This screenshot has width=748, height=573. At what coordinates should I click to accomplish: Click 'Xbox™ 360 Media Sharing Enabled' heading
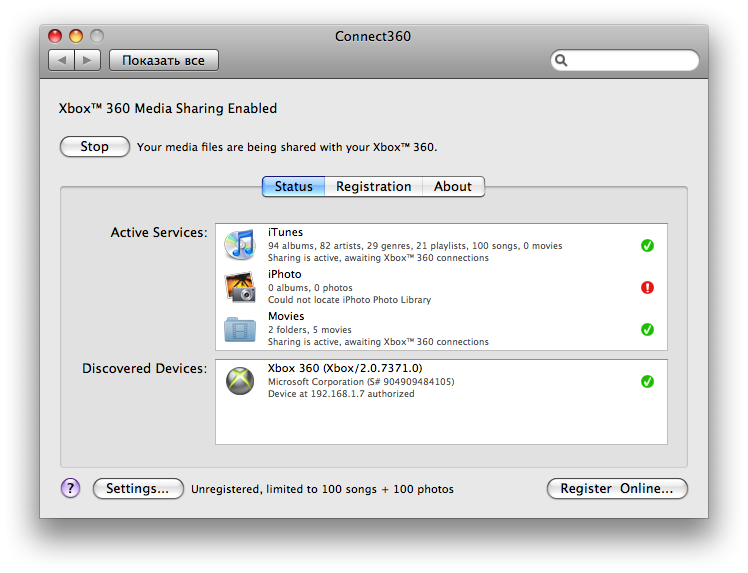coord(168,108)
